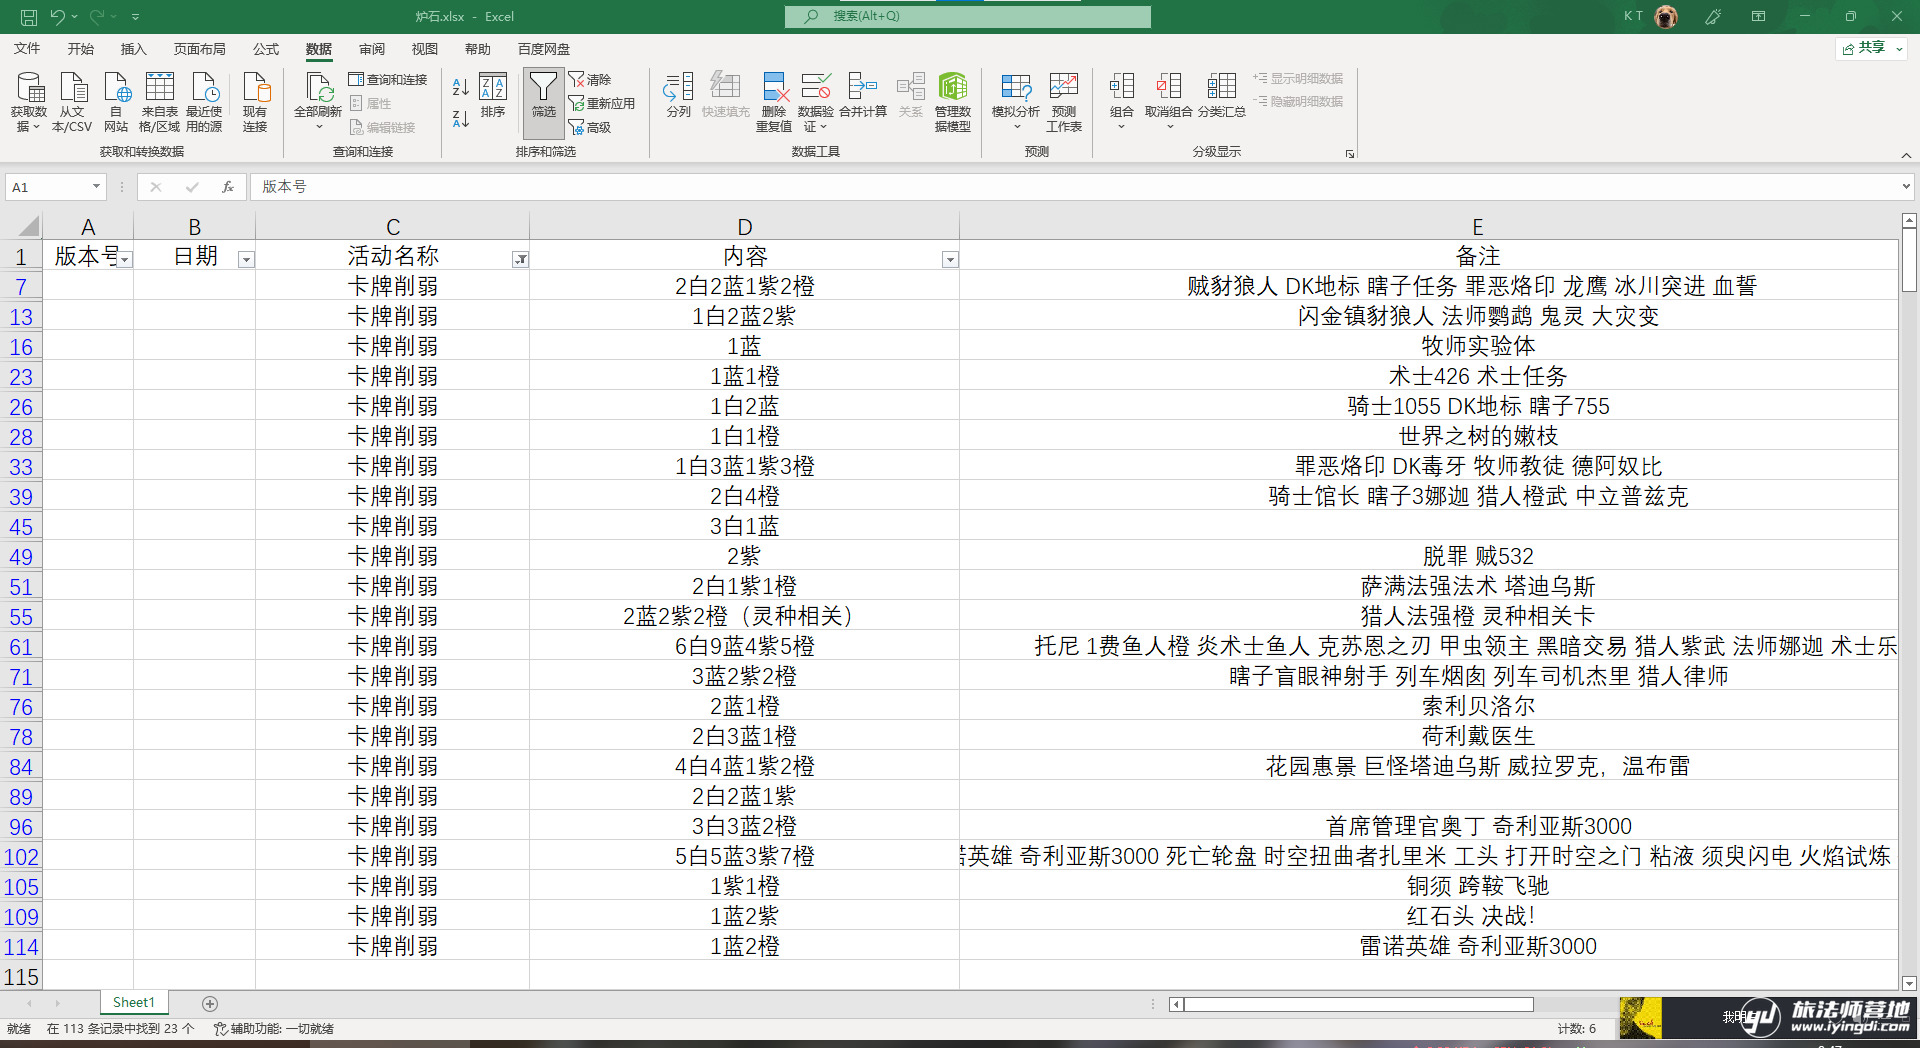Image resolution: width=1920 pixels, height=1048 pixels.
Task: Open the 日期 column filter dropdown
Action: (x=246, y=260)
